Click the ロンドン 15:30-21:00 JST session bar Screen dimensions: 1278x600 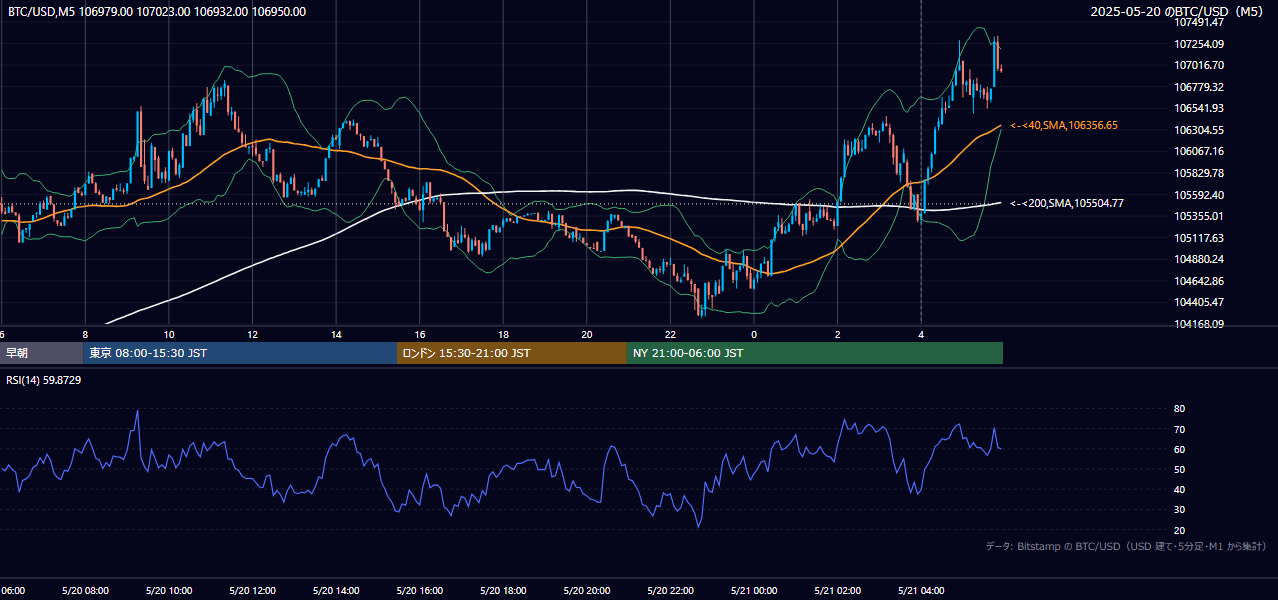[x=512, y=353]
